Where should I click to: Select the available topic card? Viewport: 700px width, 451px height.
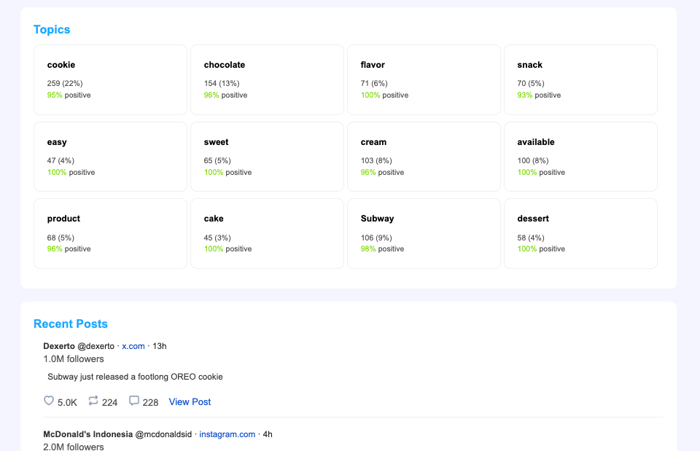point(580,157)
